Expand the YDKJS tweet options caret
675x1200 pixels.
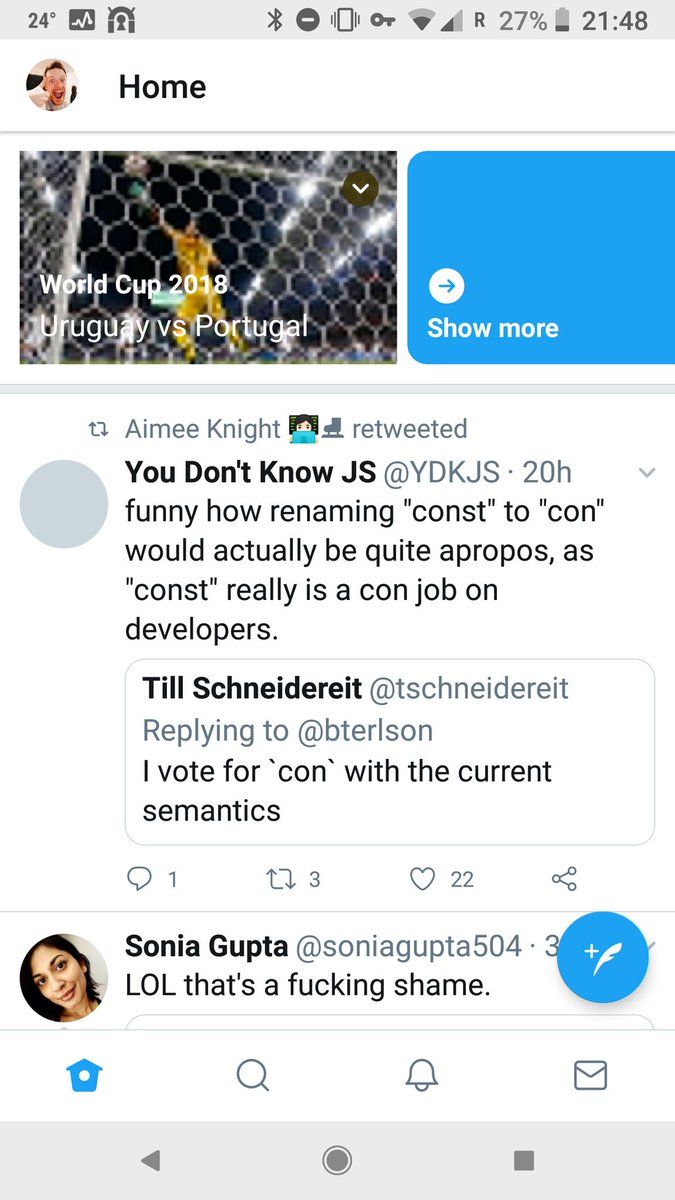(647, 472)
